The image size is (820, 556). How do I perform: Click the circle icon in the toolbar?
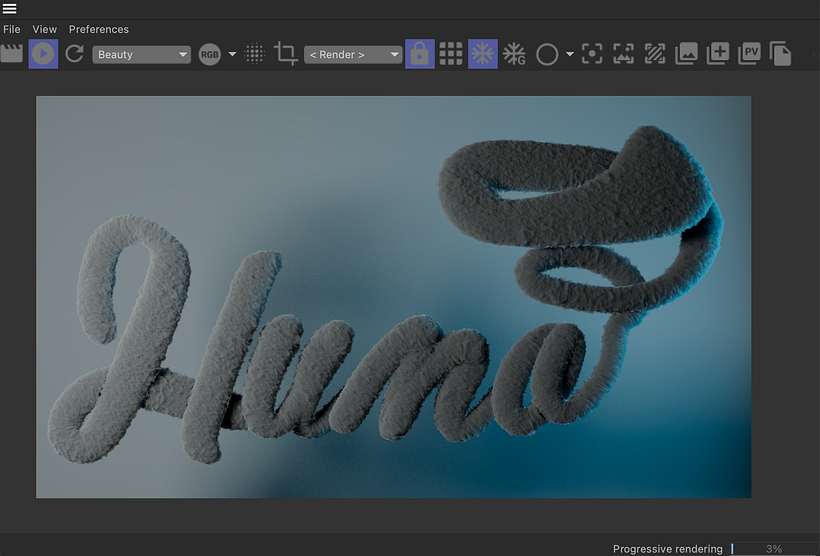point(547,54)
